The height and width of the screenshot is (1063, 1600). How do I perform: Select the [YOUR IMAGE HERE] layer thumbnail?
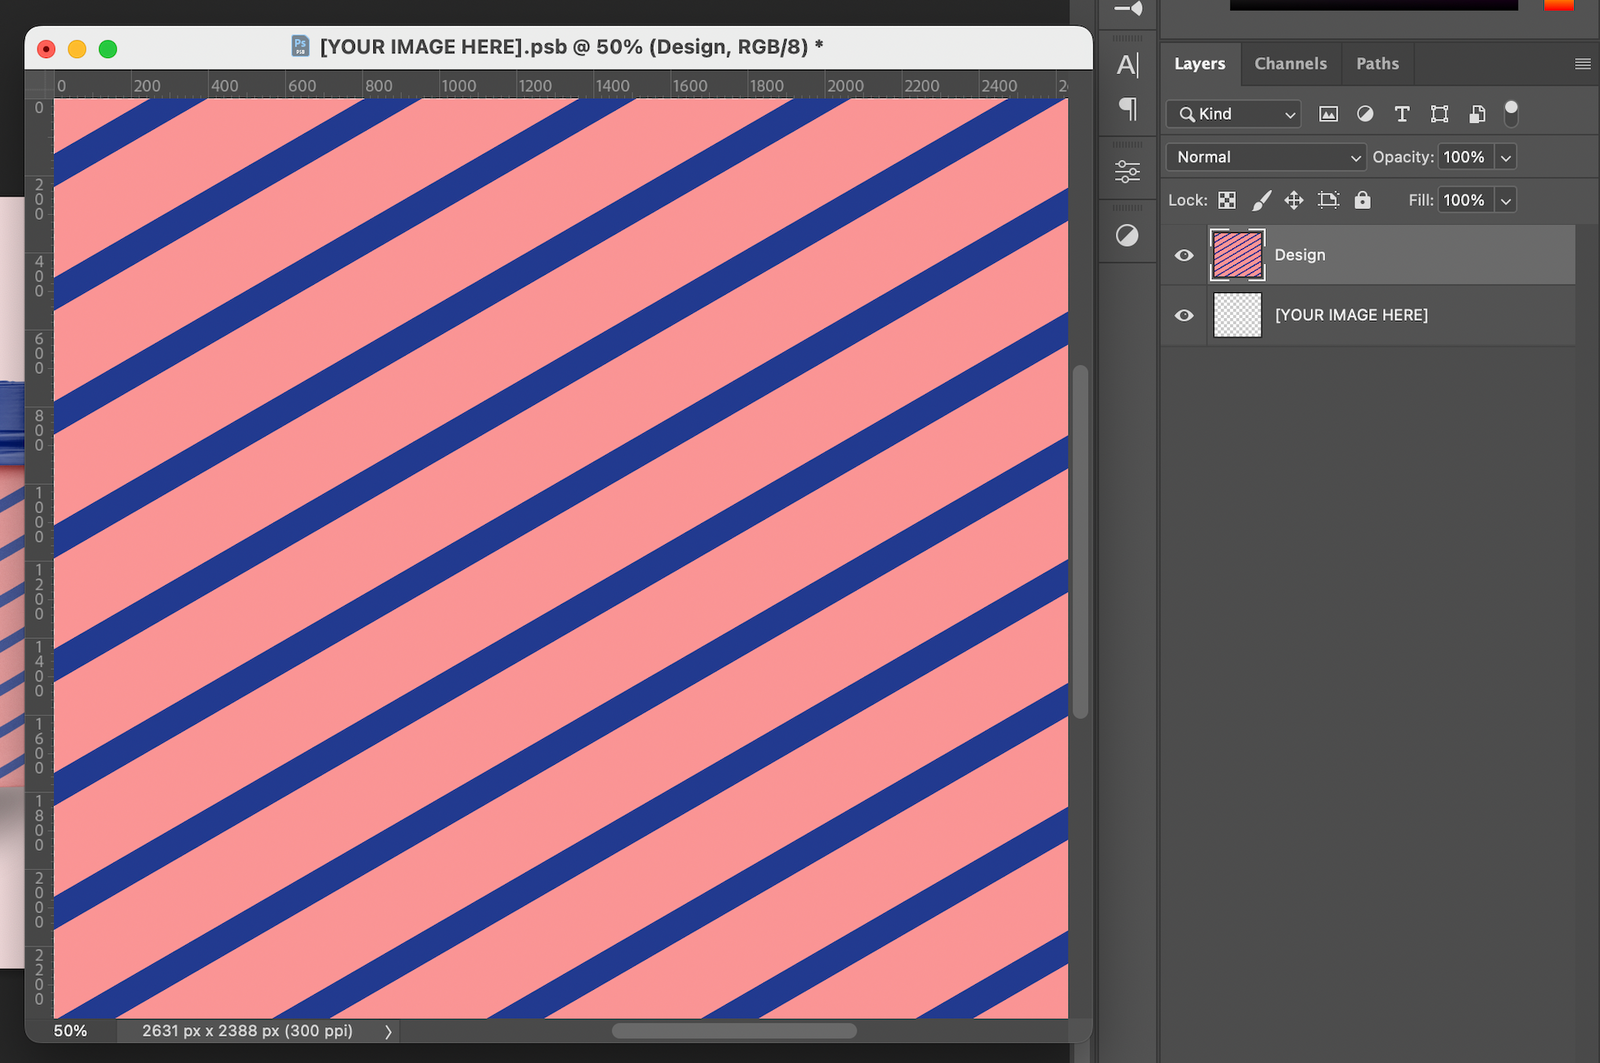click(x=1237, y=315)
